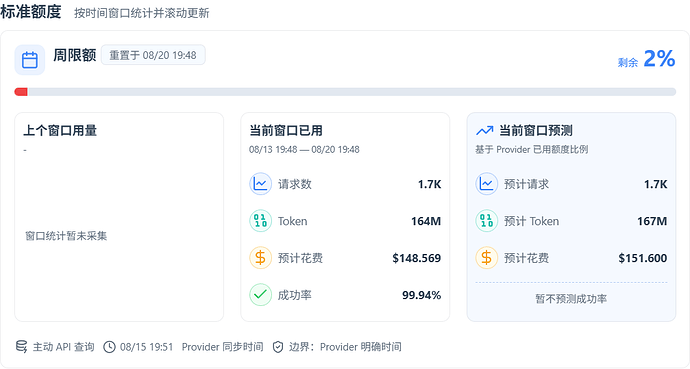Click the 标准额度 heading
Screen dimensions: 690x369
pos(30,12)
